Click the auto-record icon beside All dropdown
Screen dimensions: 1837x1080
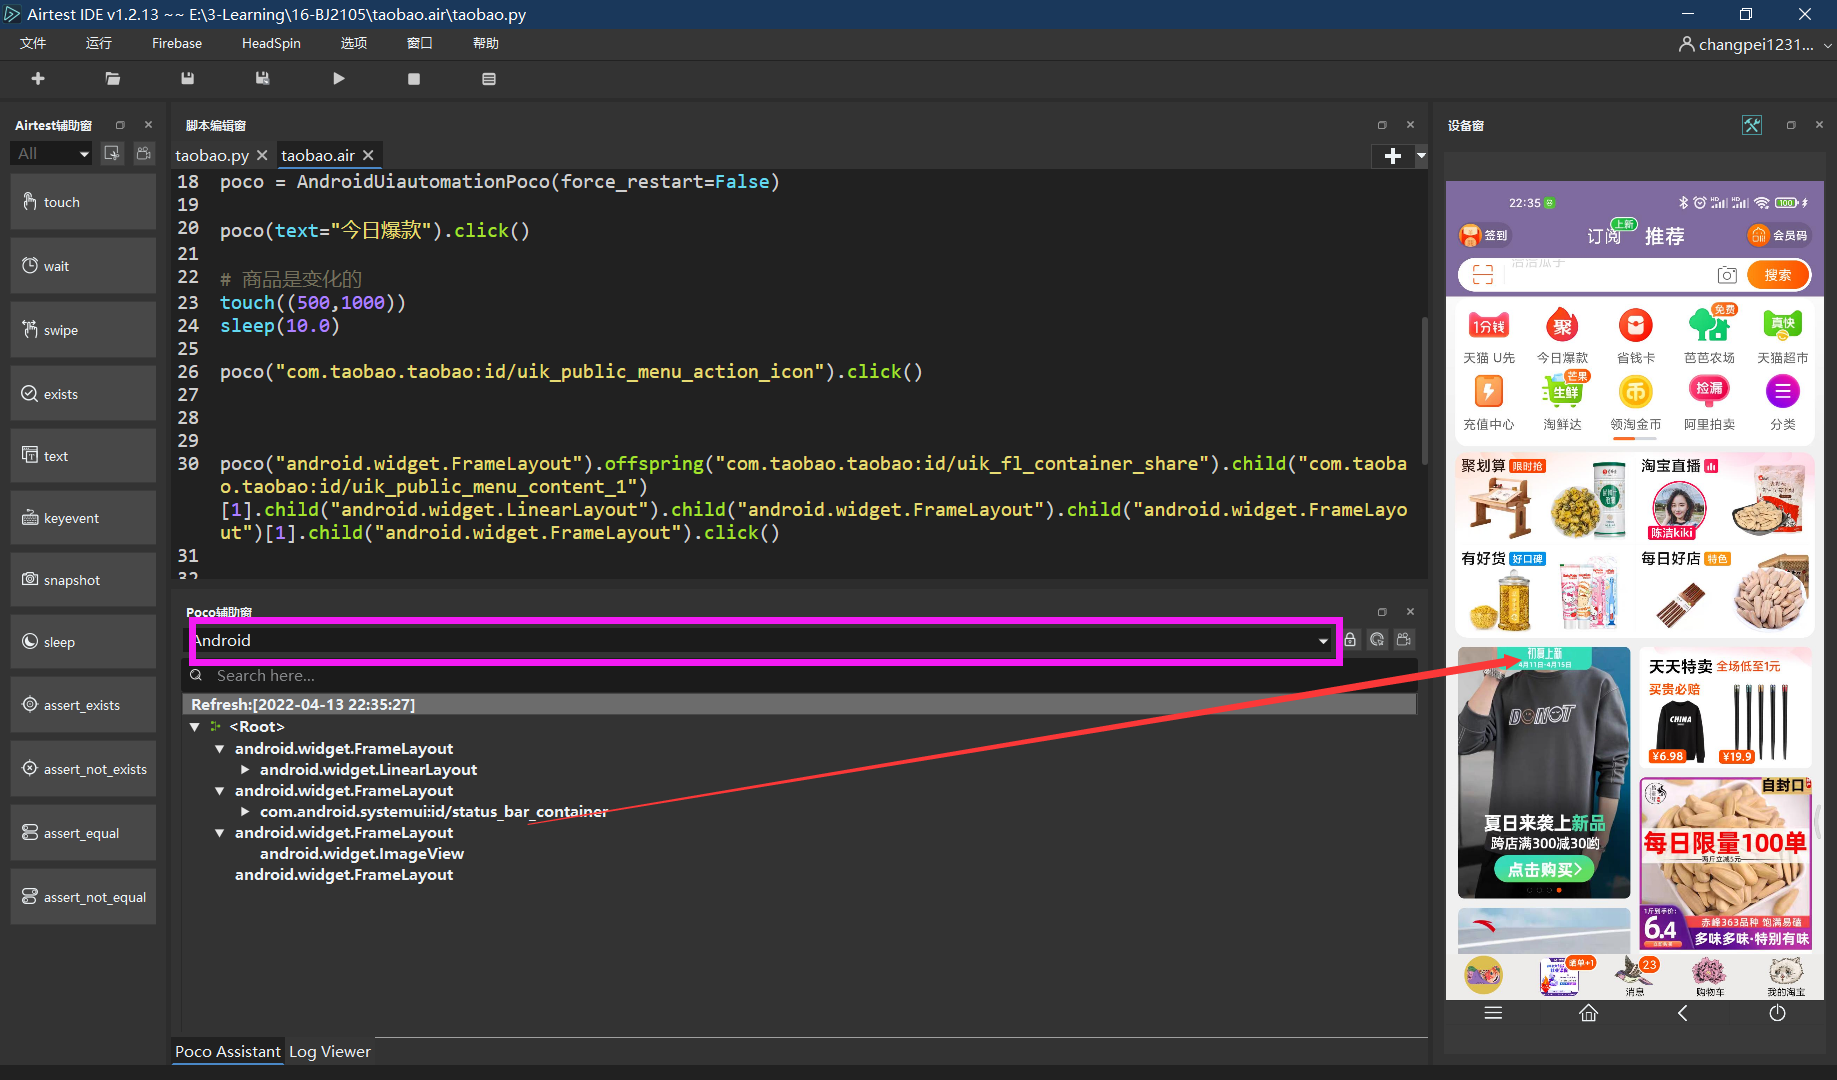click(x=112, y=153)
